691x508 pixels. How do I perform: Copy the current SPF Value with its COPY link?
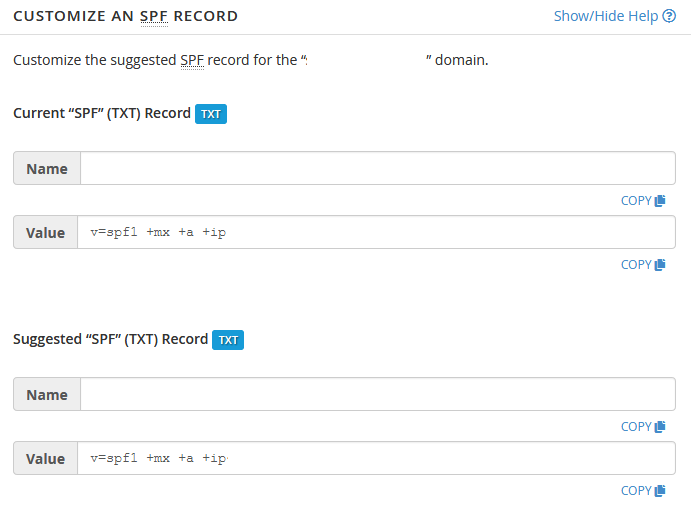(643, 265)
